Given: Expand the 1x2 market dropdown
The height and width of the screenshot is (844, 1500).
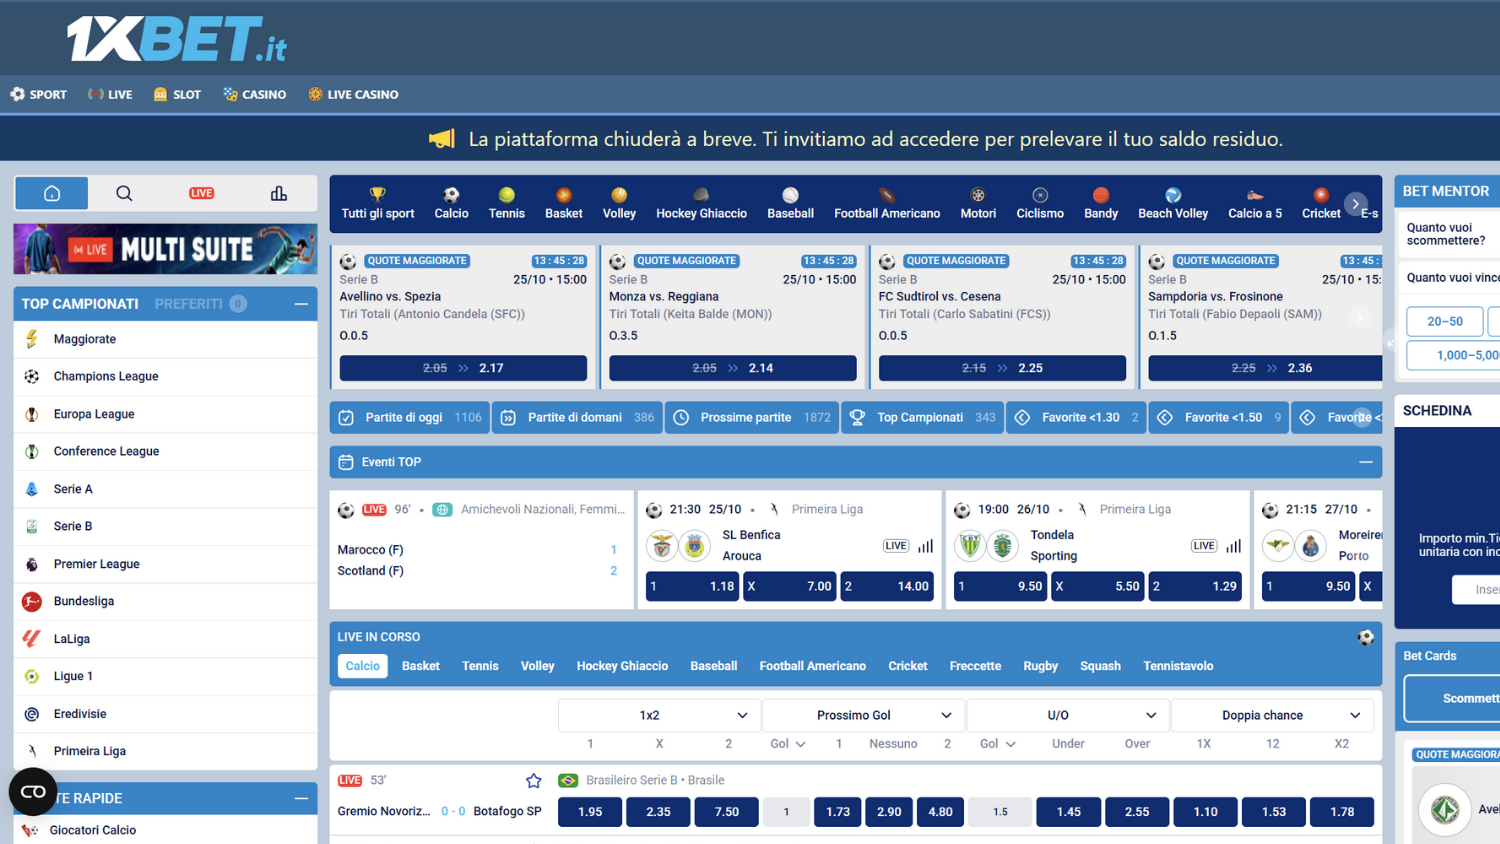Looking at the screenshot, I should [x=658, y=715].
